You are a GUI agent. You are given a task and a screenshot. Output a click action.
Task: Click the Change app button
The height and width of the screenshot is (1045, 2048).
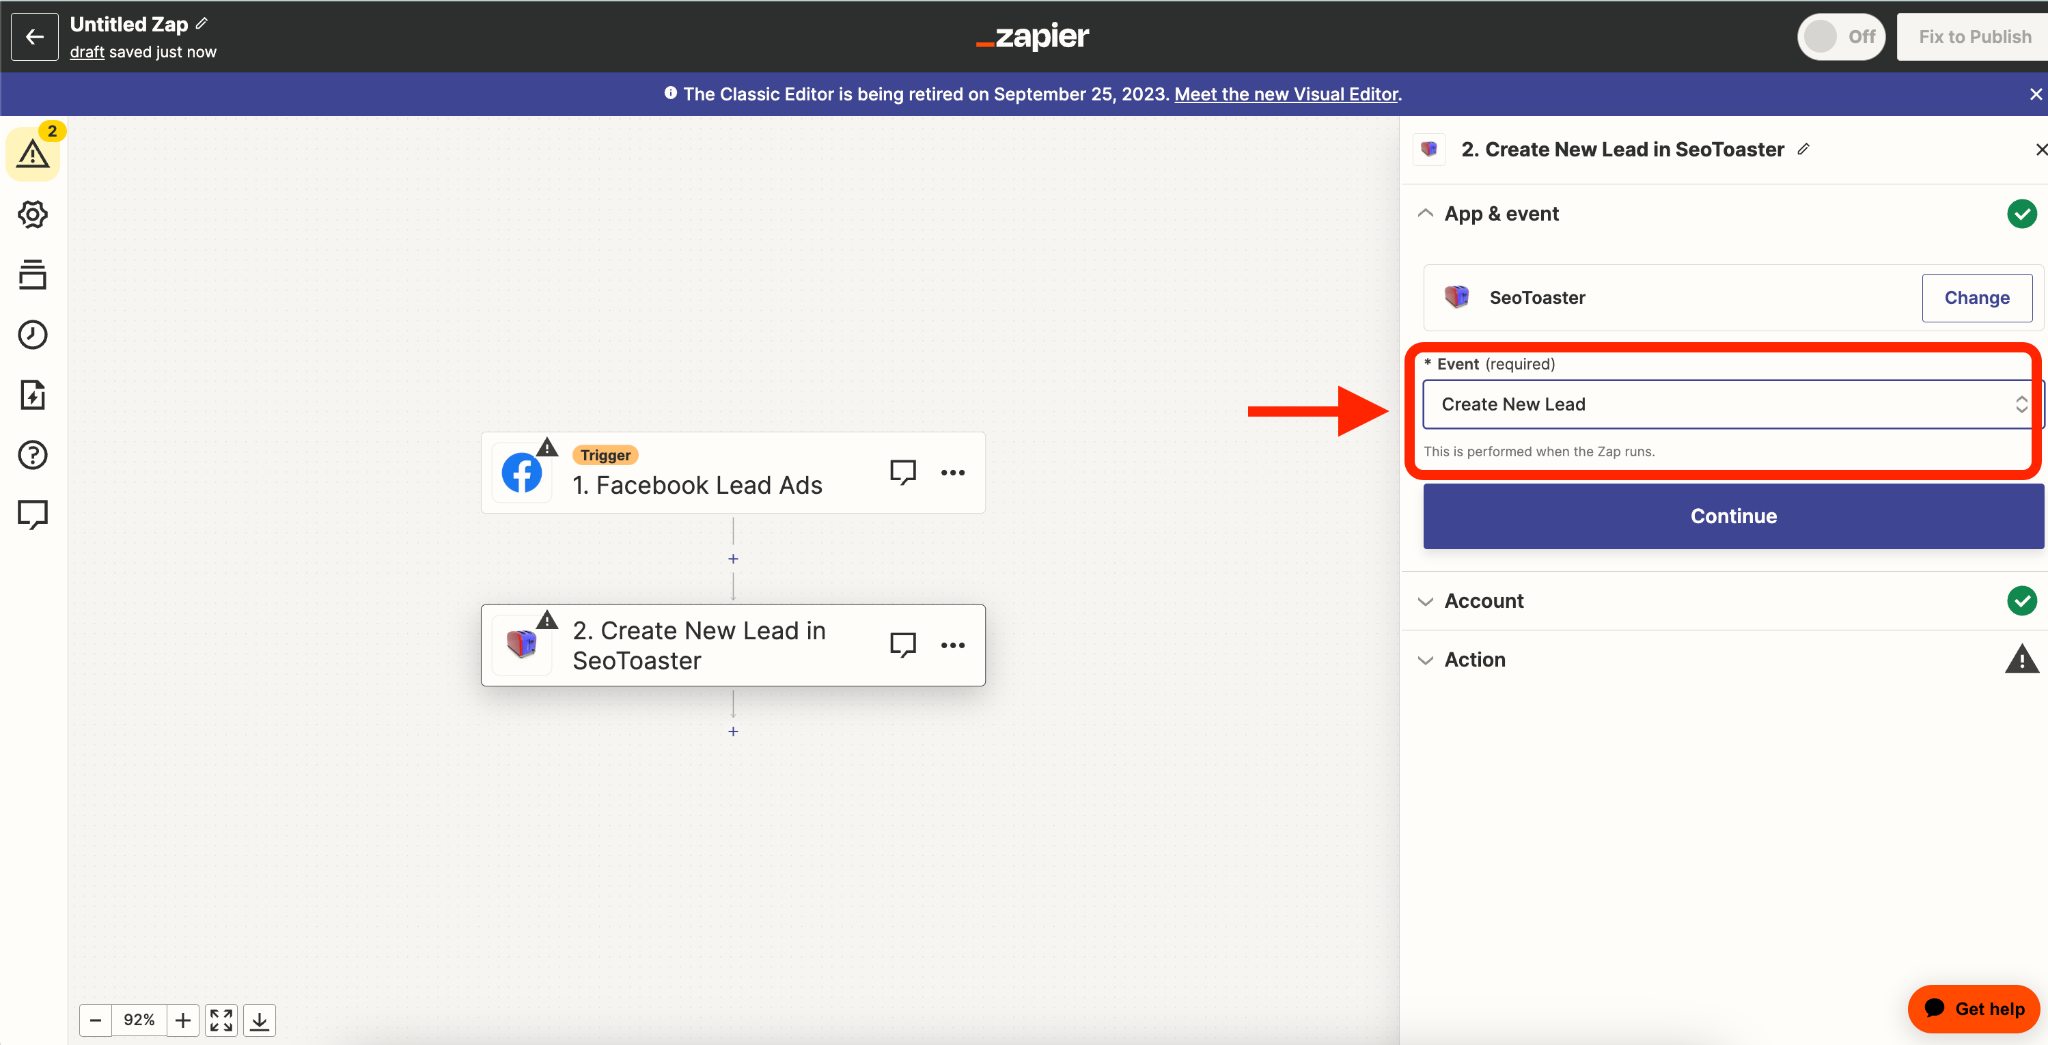pyautogui.click(x=1976, y=298)
